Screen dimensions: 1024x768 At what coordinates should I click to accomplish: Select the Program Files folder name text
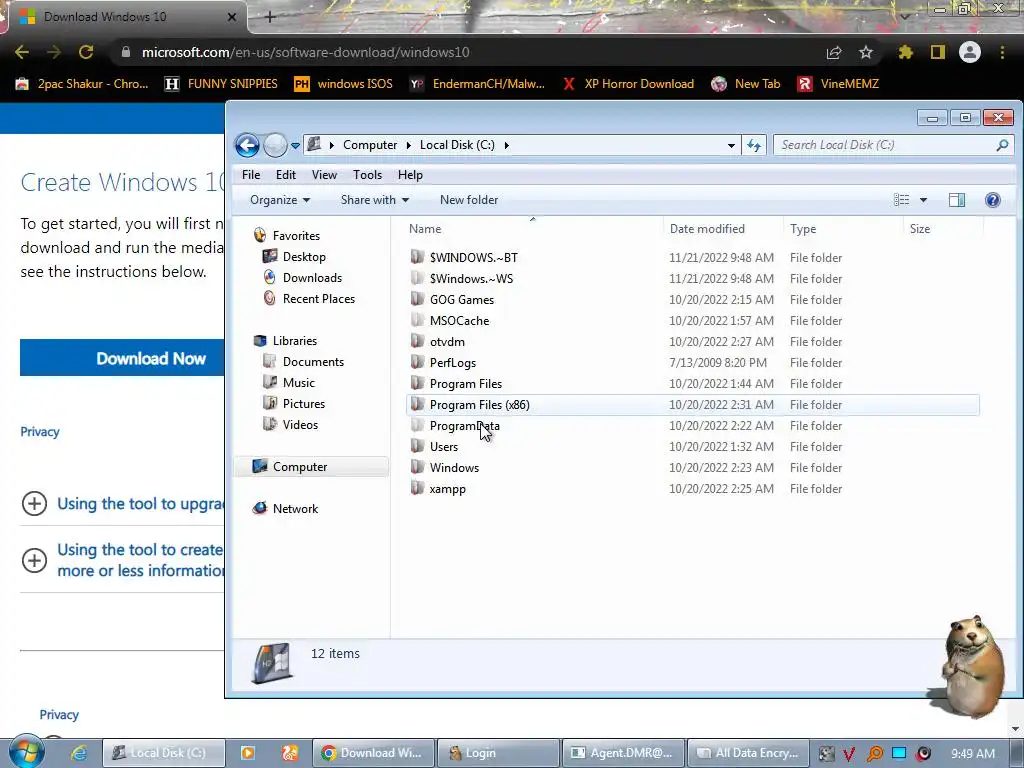[466, 383]
